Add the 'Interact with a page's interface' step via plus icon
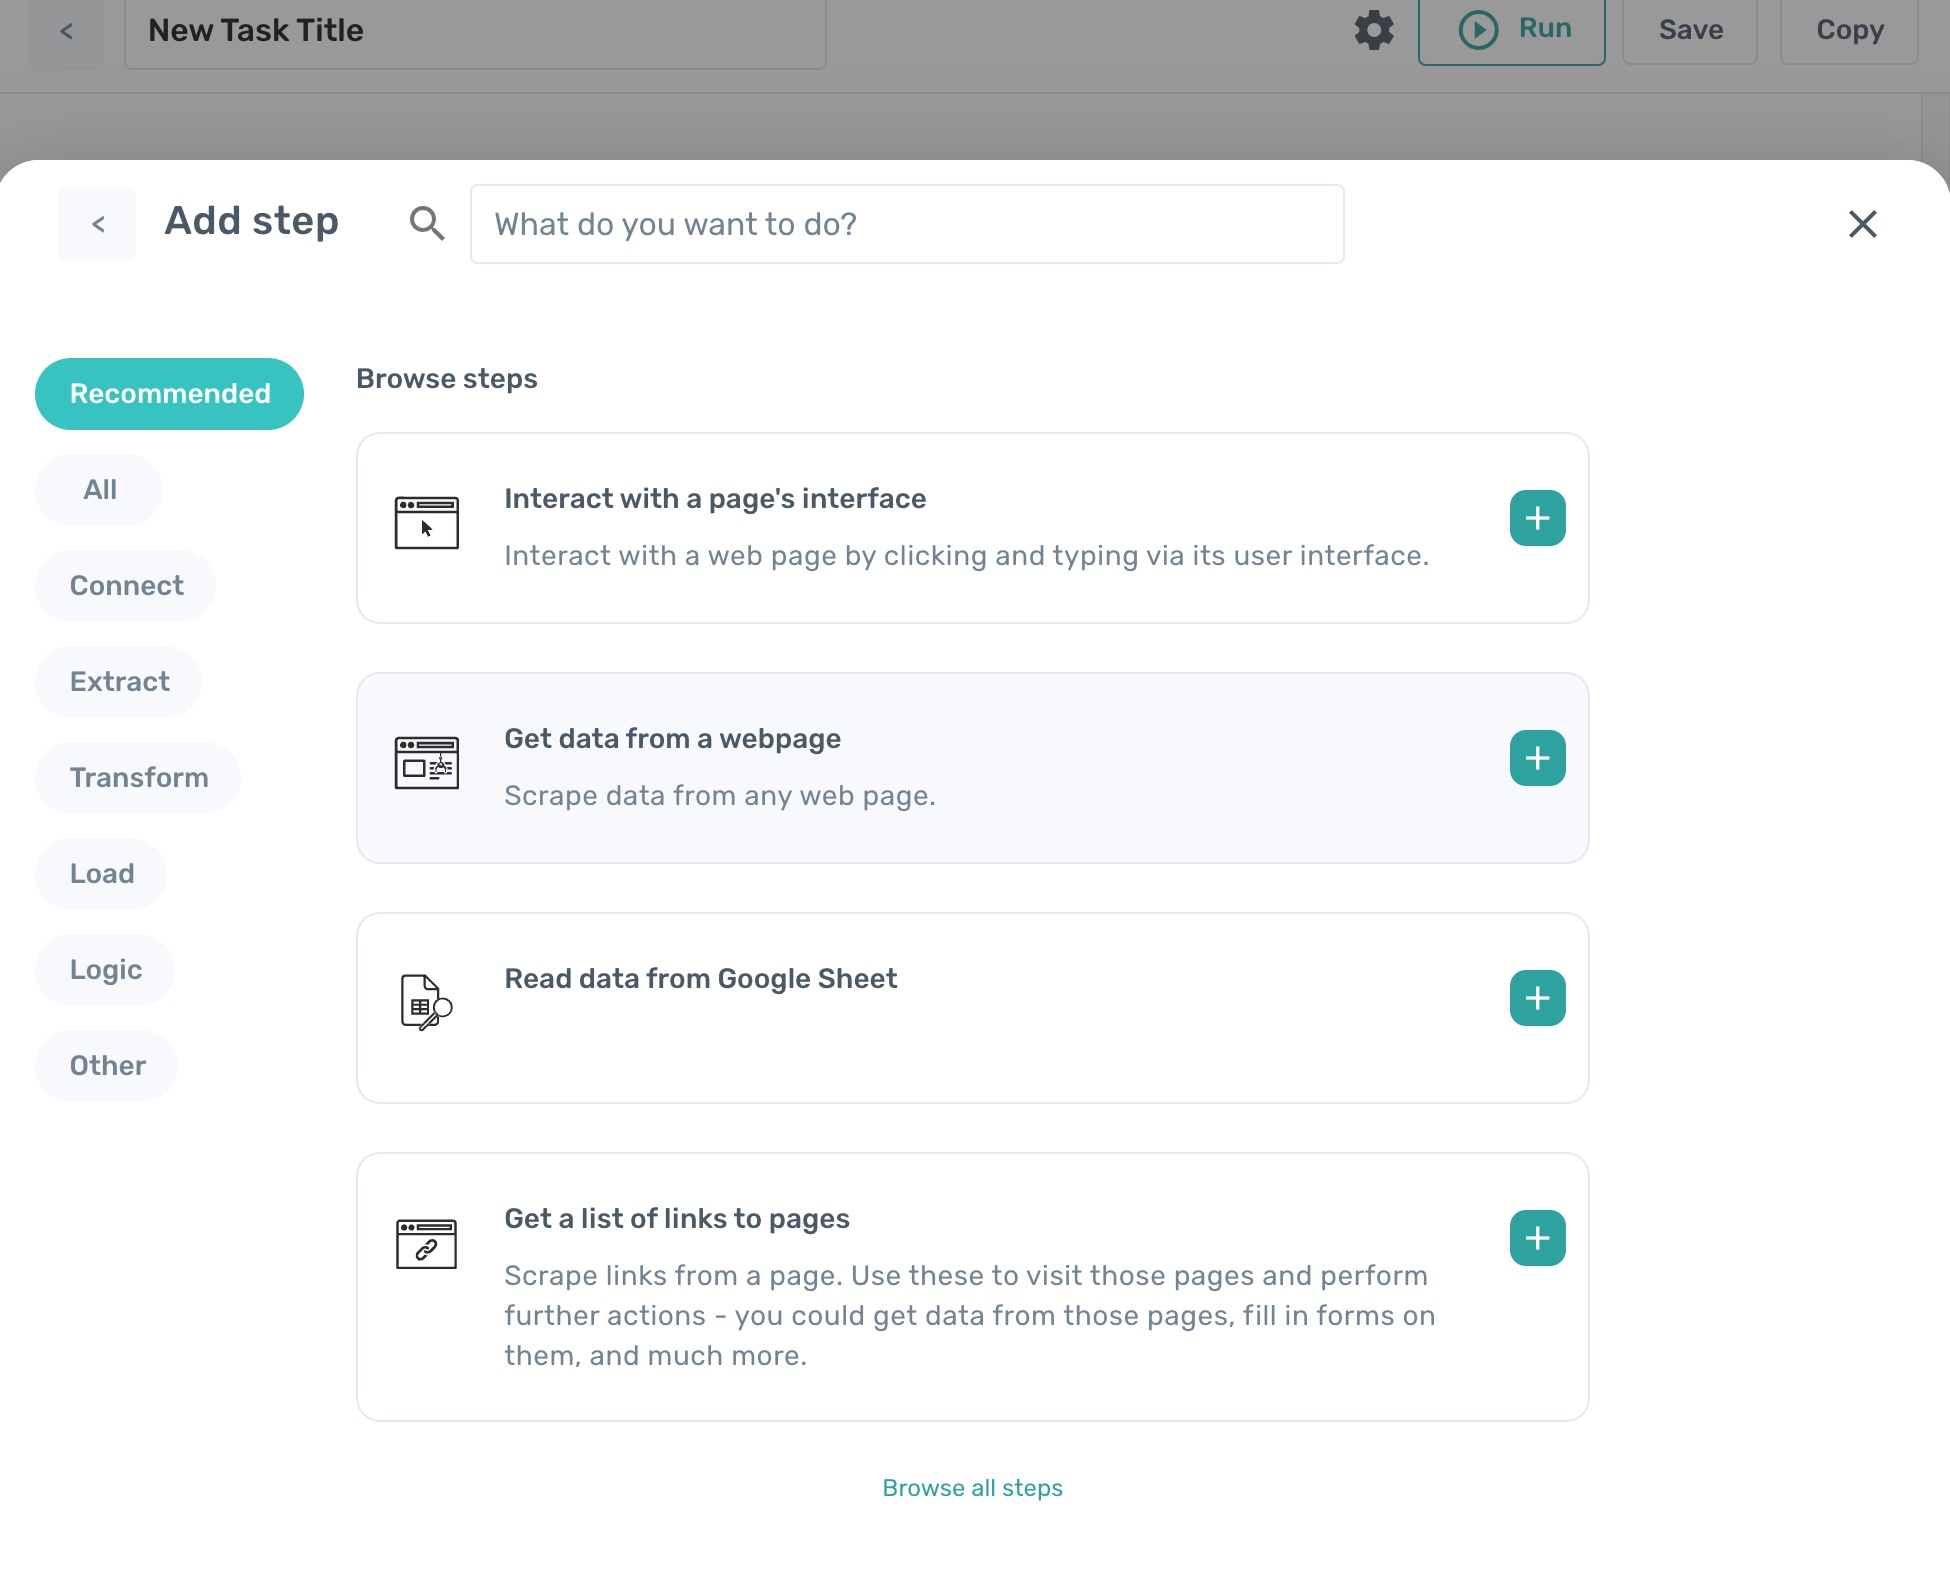Viewport: 1950px width, 1584px height. 1537,518
